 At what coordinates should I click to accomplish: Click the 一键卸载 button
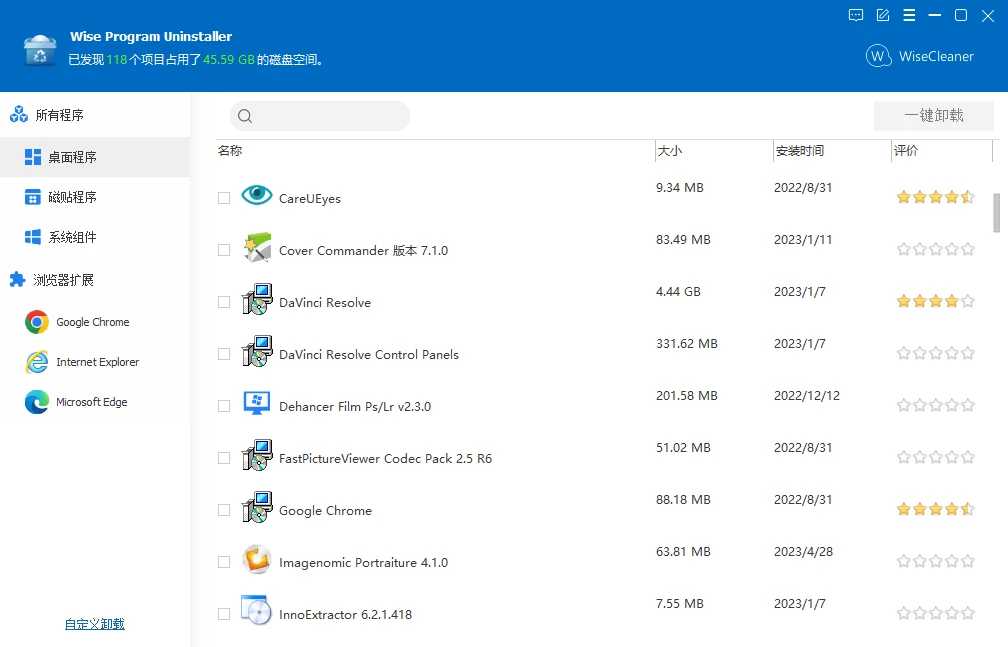(933, 115)
